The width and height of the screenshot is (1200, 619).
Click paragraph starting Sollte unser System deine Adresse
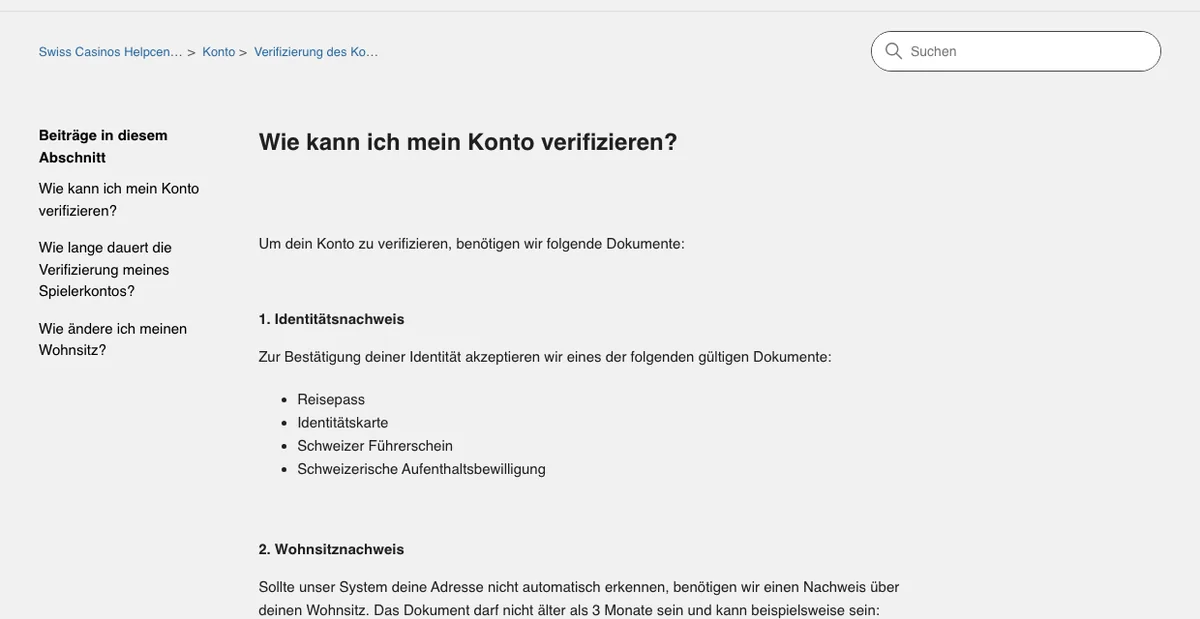[x=579, y=598]
